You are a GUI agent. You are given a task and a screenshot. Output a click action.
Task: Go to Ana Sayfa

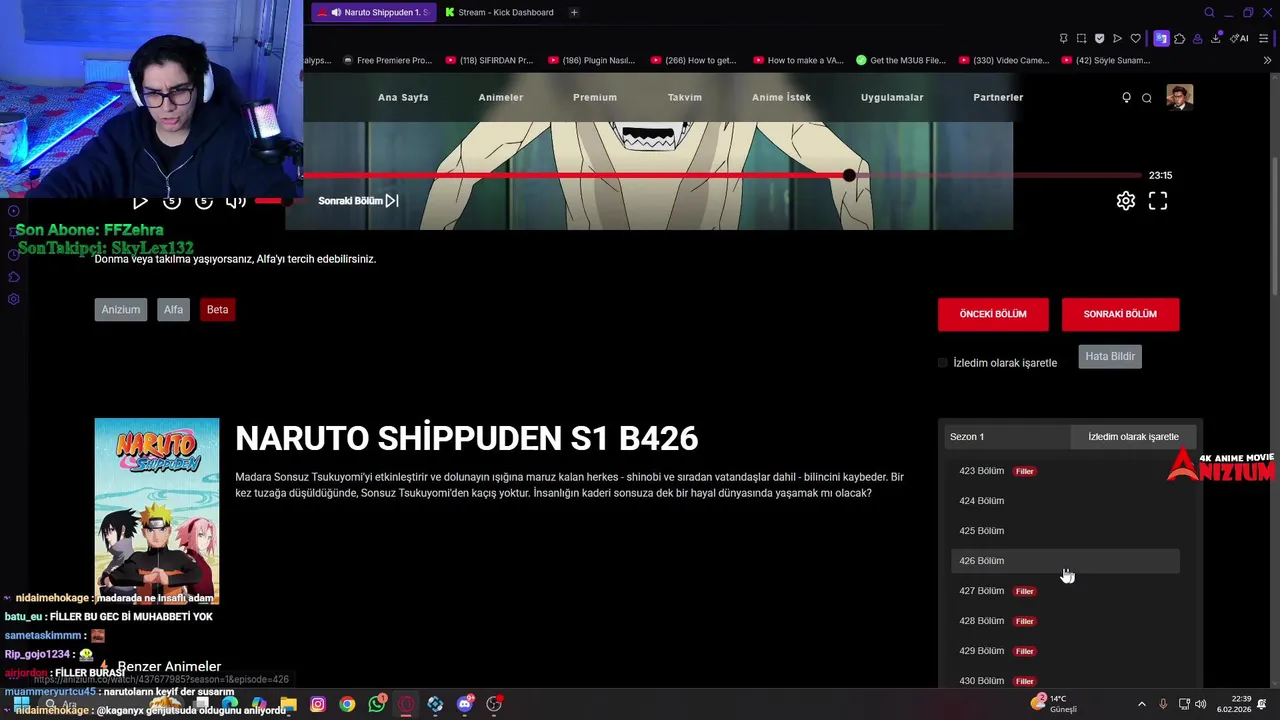click(x=403, y=97)
